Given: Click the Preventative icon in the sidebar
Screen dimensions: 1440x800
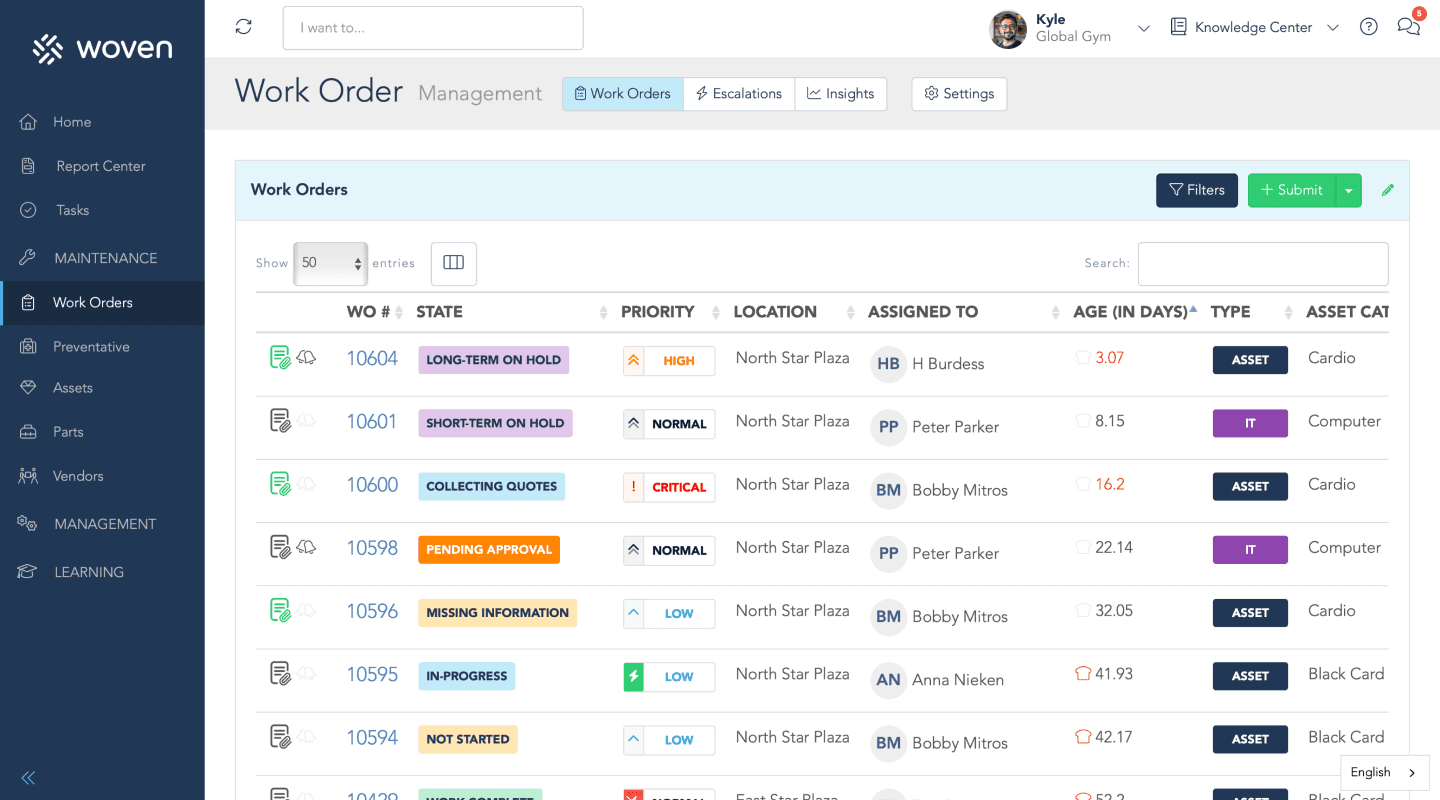Looking at the screenshot, I should [x=28, y=346].
